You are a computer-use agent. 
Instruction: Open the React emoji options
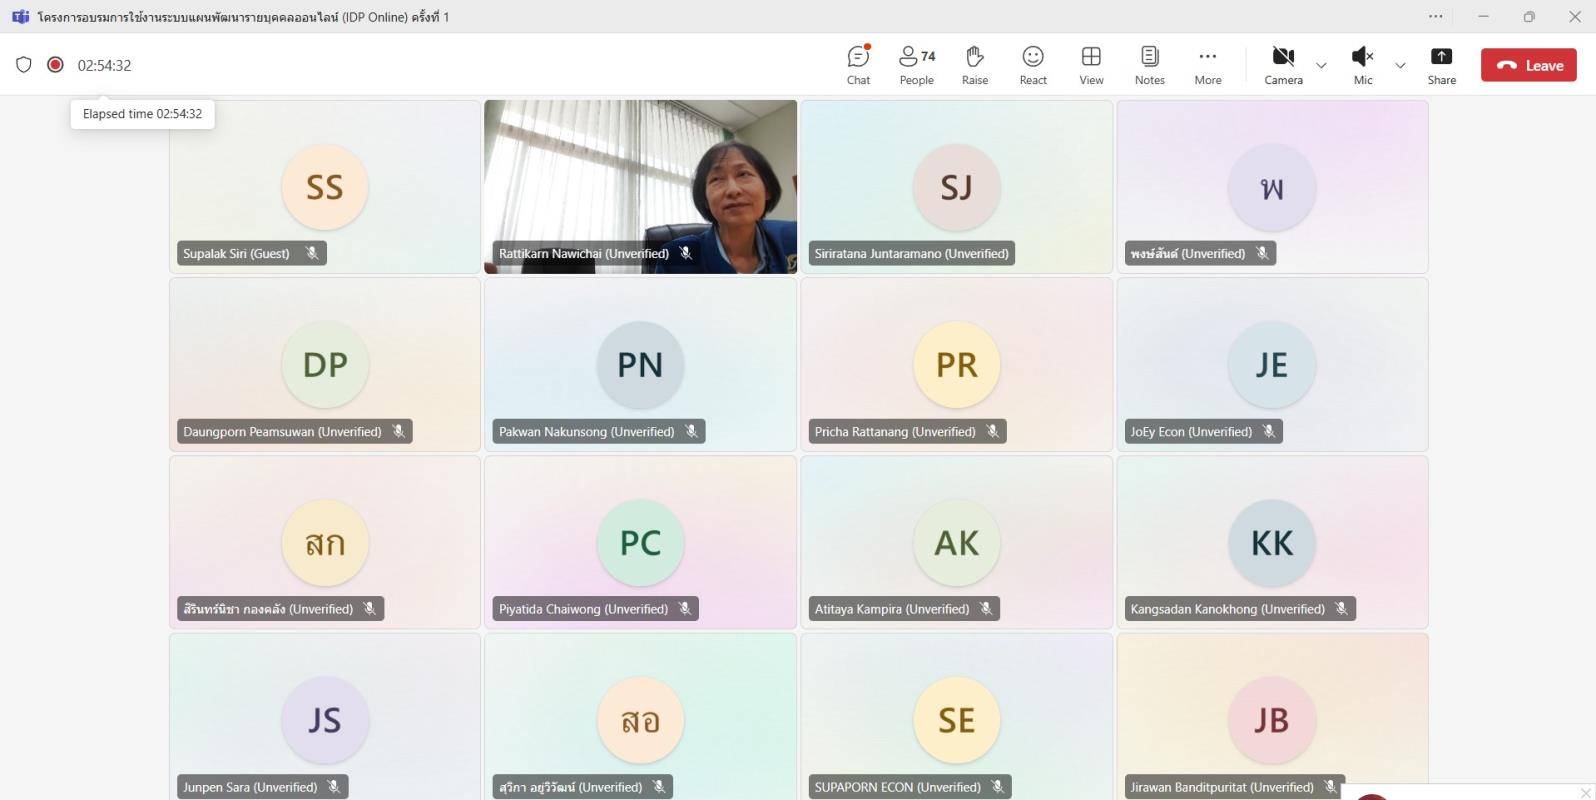pos(1033,65)
